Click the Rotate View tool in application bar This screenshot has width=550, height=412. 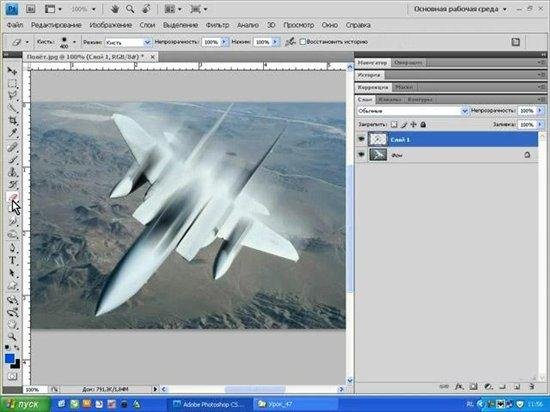146,9
